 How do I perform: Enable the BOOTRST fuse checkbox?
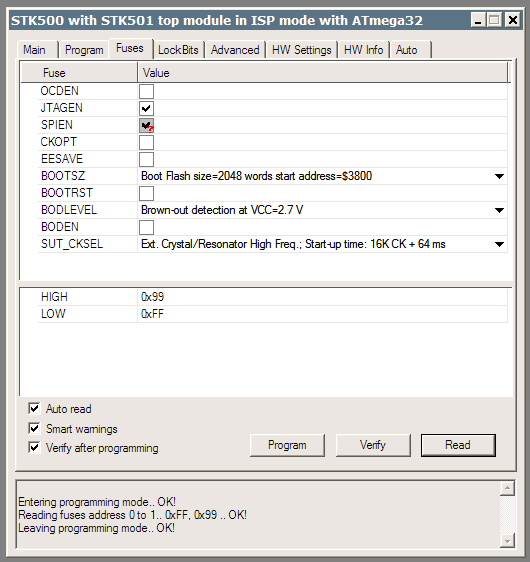[146, 193]
